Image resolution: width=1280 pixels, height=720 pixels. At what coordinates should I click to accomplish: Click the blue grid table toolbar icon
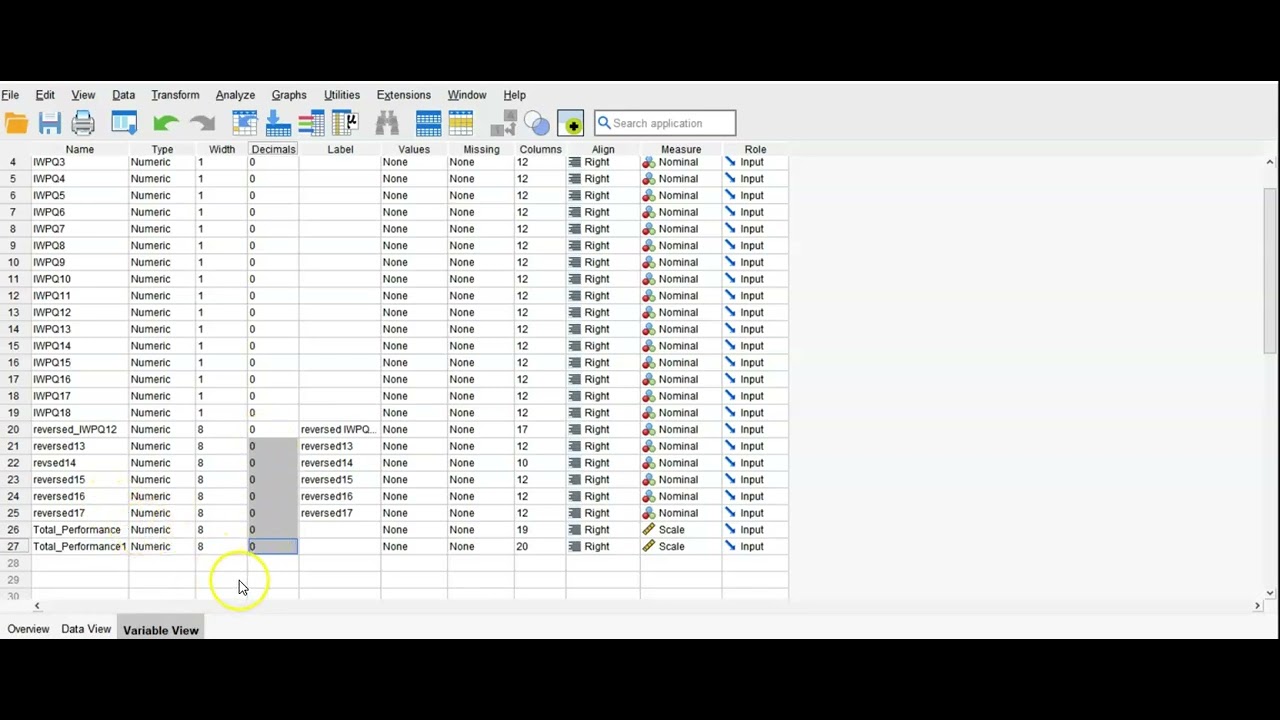(x=428, y=123)
